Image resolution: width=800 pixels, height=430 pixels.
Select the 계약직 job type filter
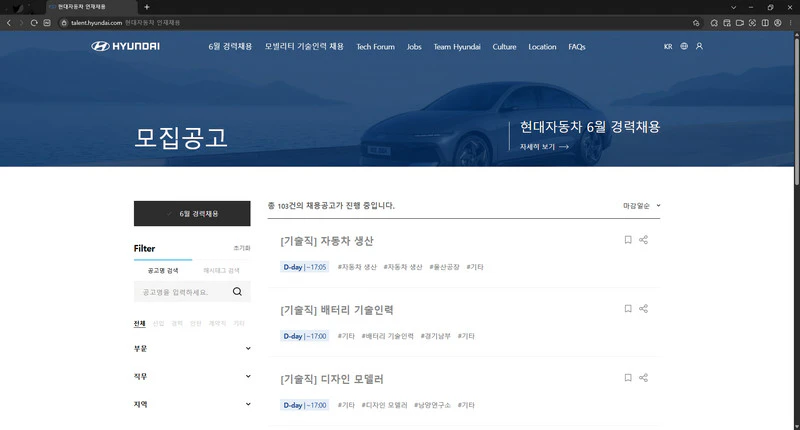point(217,323)
